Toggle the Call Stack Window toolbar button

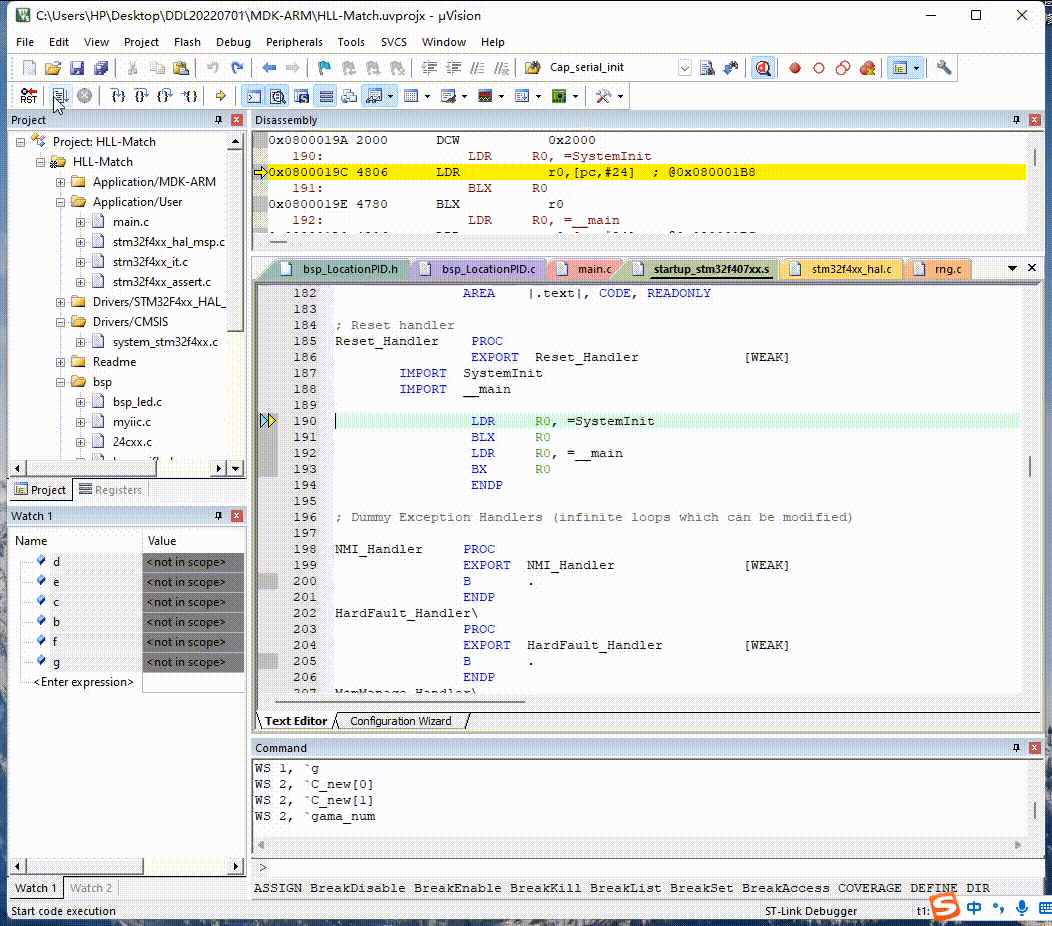click(349, 96)
